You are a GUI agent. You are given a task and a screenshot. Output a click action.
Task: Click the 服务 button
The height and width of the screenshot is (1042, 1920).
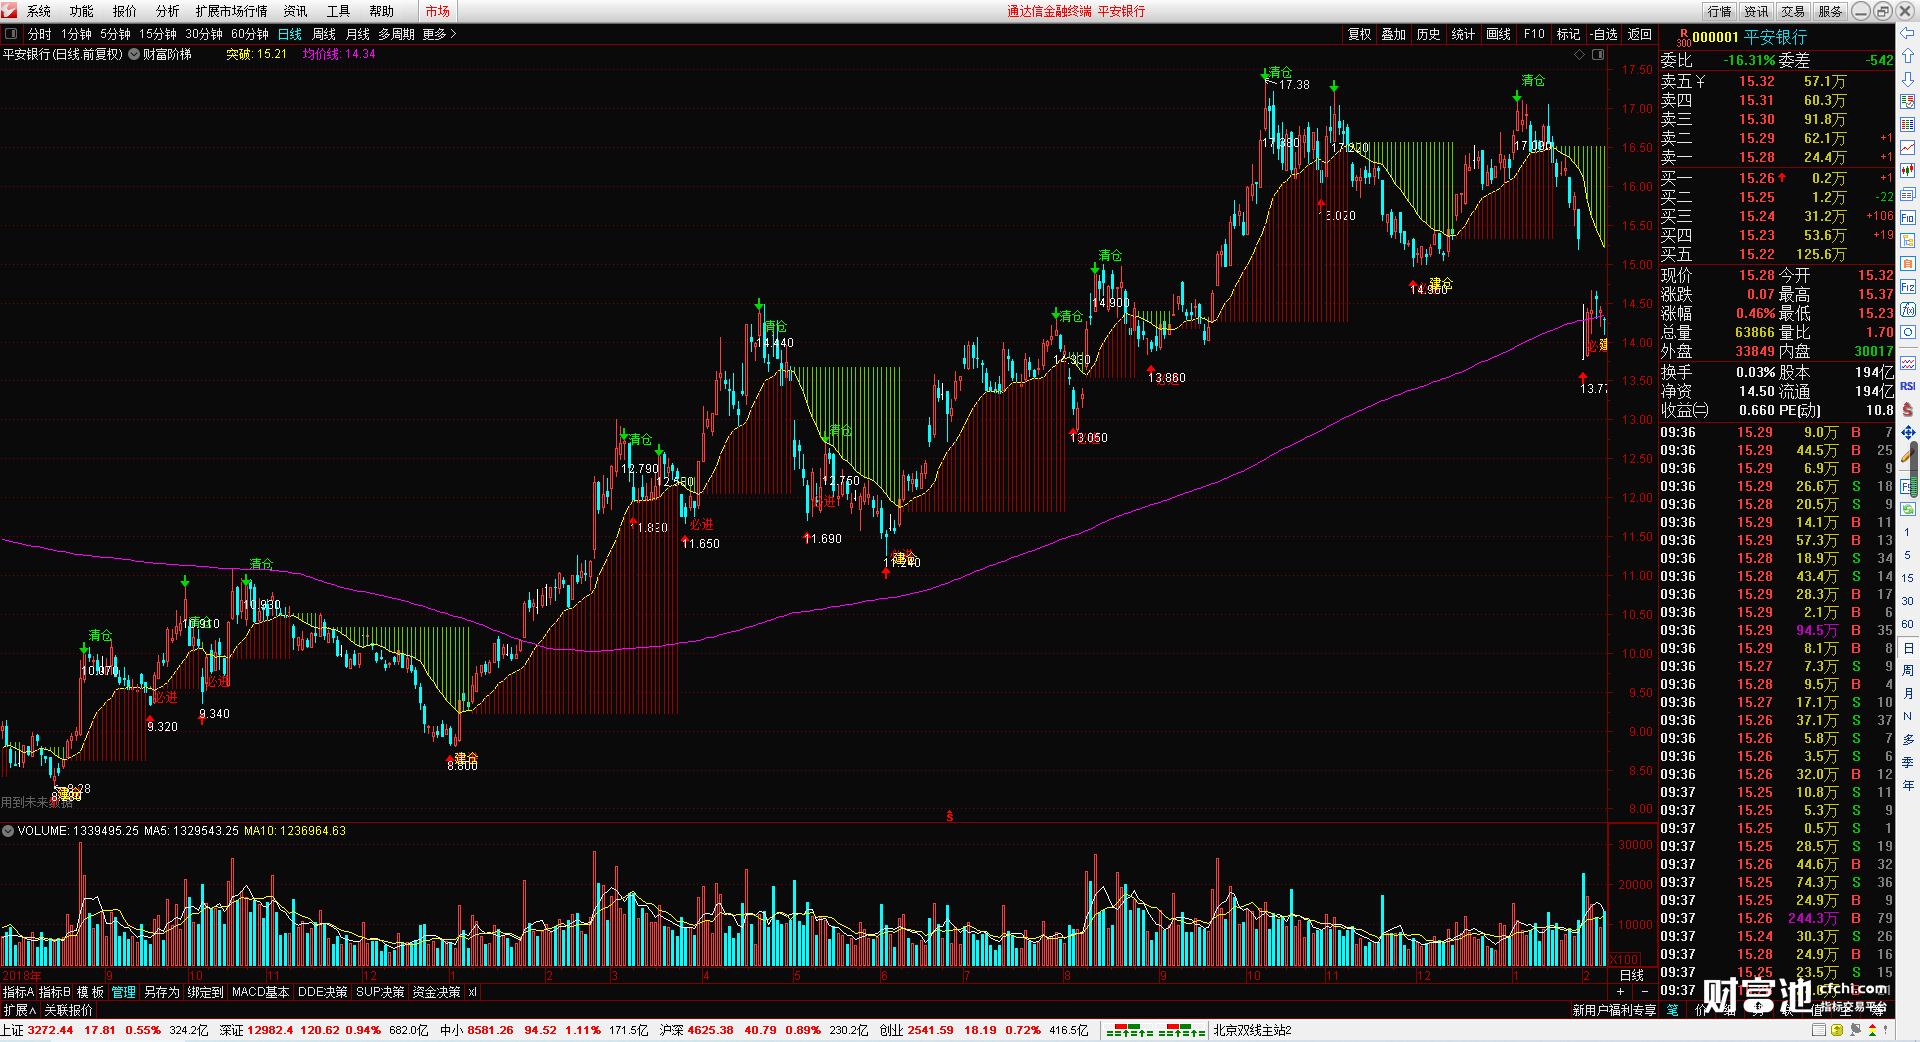[1830, 11]
